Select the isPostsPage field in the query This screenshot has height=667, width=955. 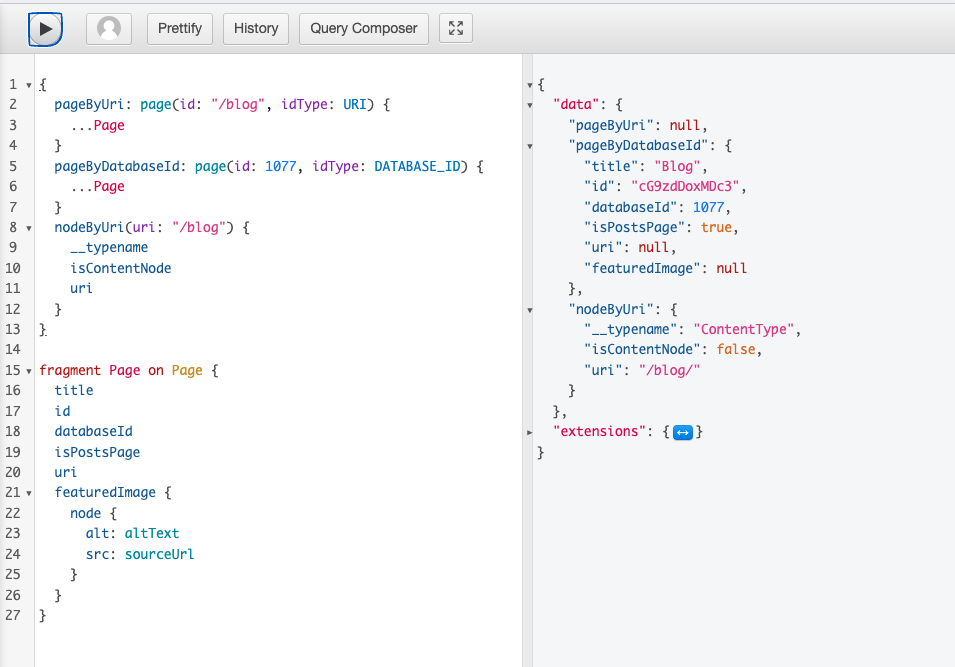[99, 451]
